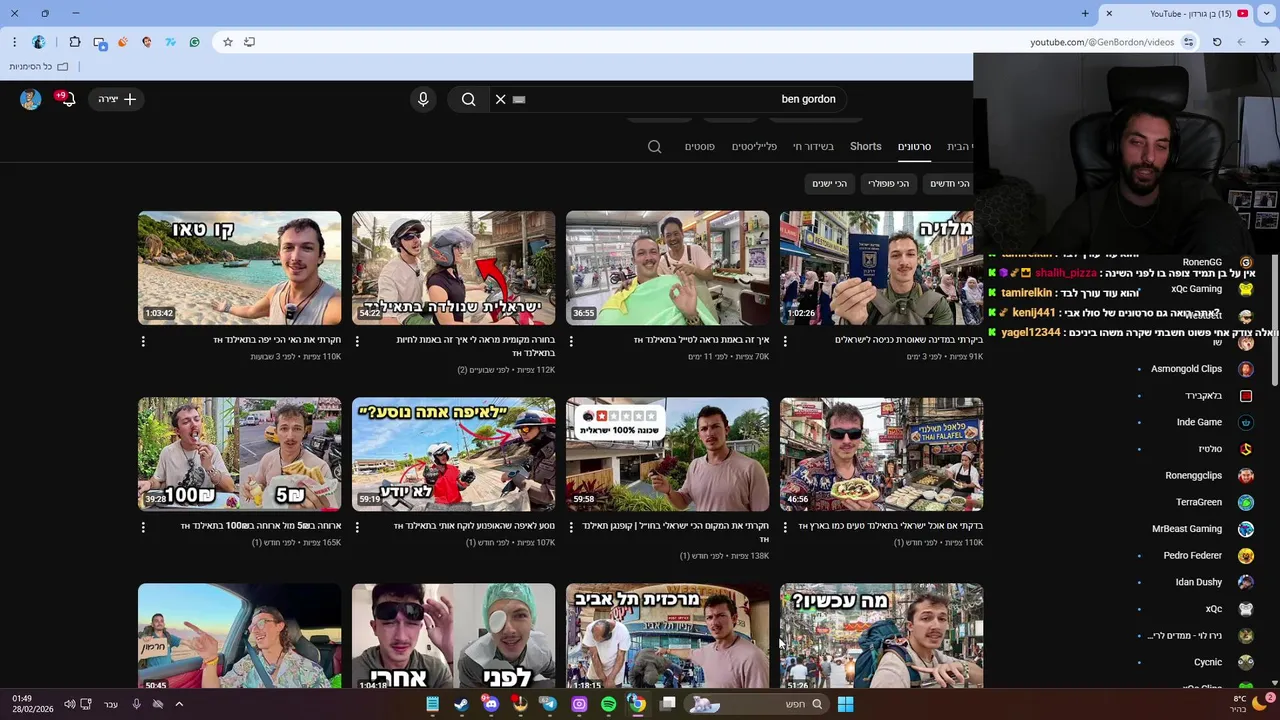Clear the search query with X
The image size is (1280, 720).
point(501,99)
